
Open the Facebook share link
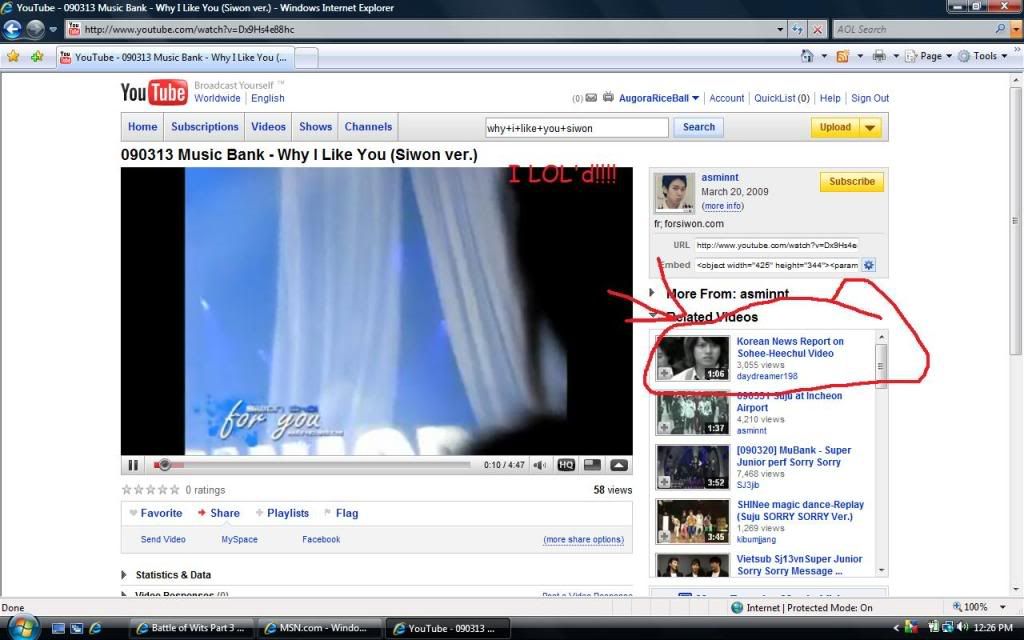pyautogui.click(x=321, y=539)
